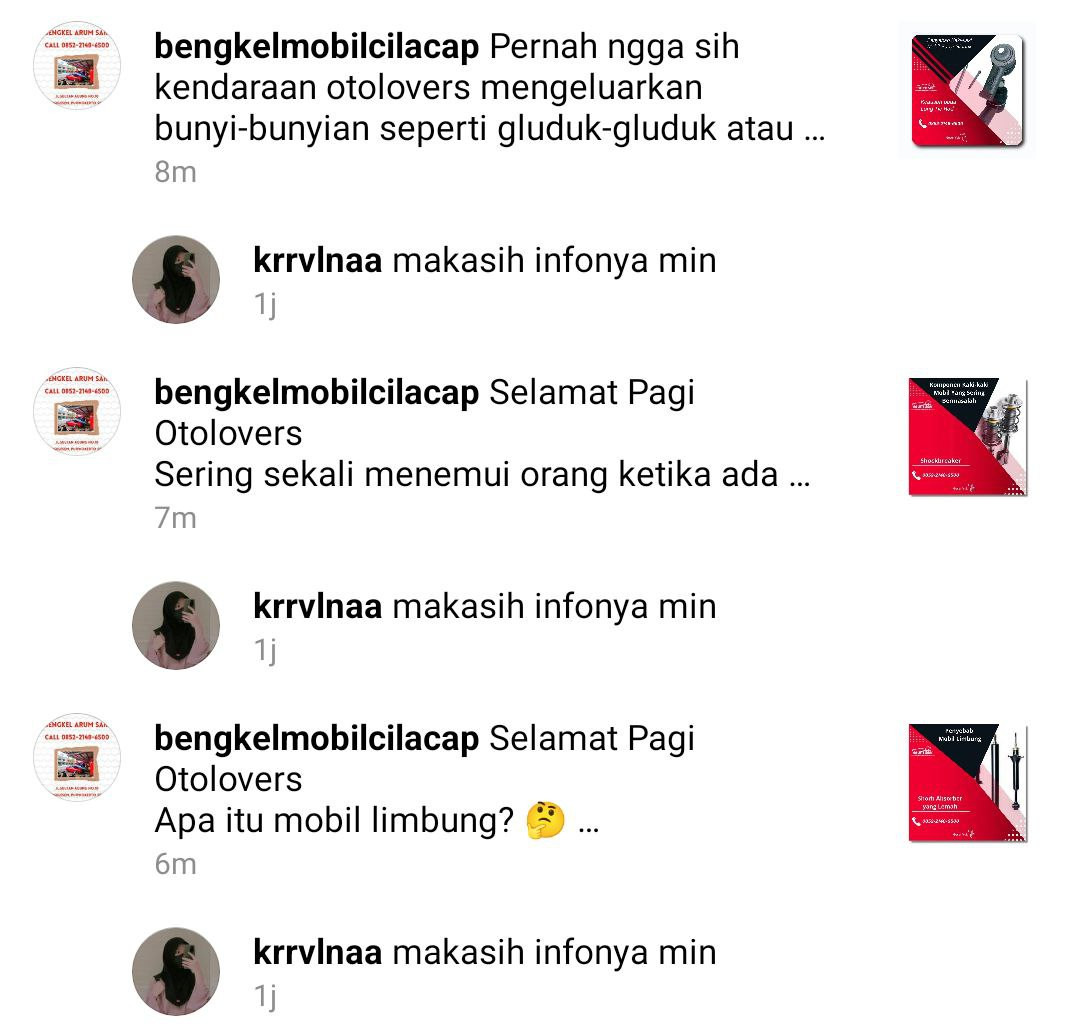The image size is (1078, 1036).
Task: Open krrvlnaa avatar on first comment
Action: (x=176, y=279)
